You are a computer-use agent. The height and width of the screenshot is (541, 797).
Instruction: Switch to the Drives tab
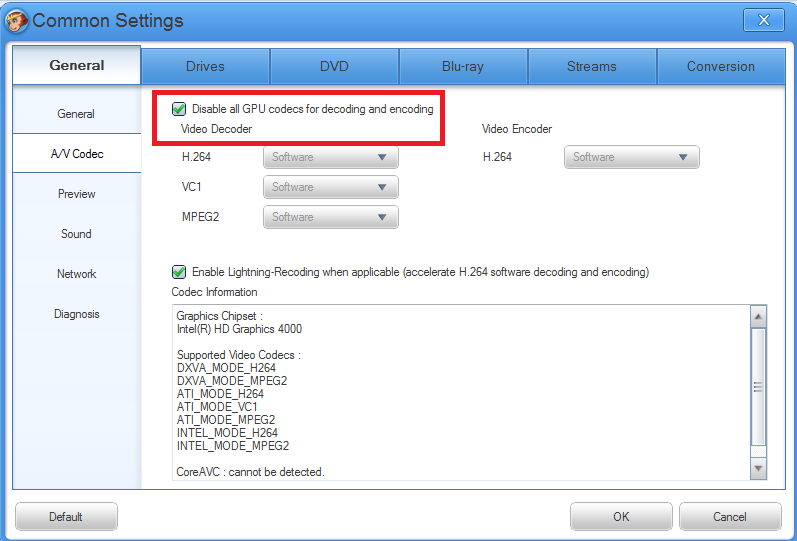click(x=205, y=66)
